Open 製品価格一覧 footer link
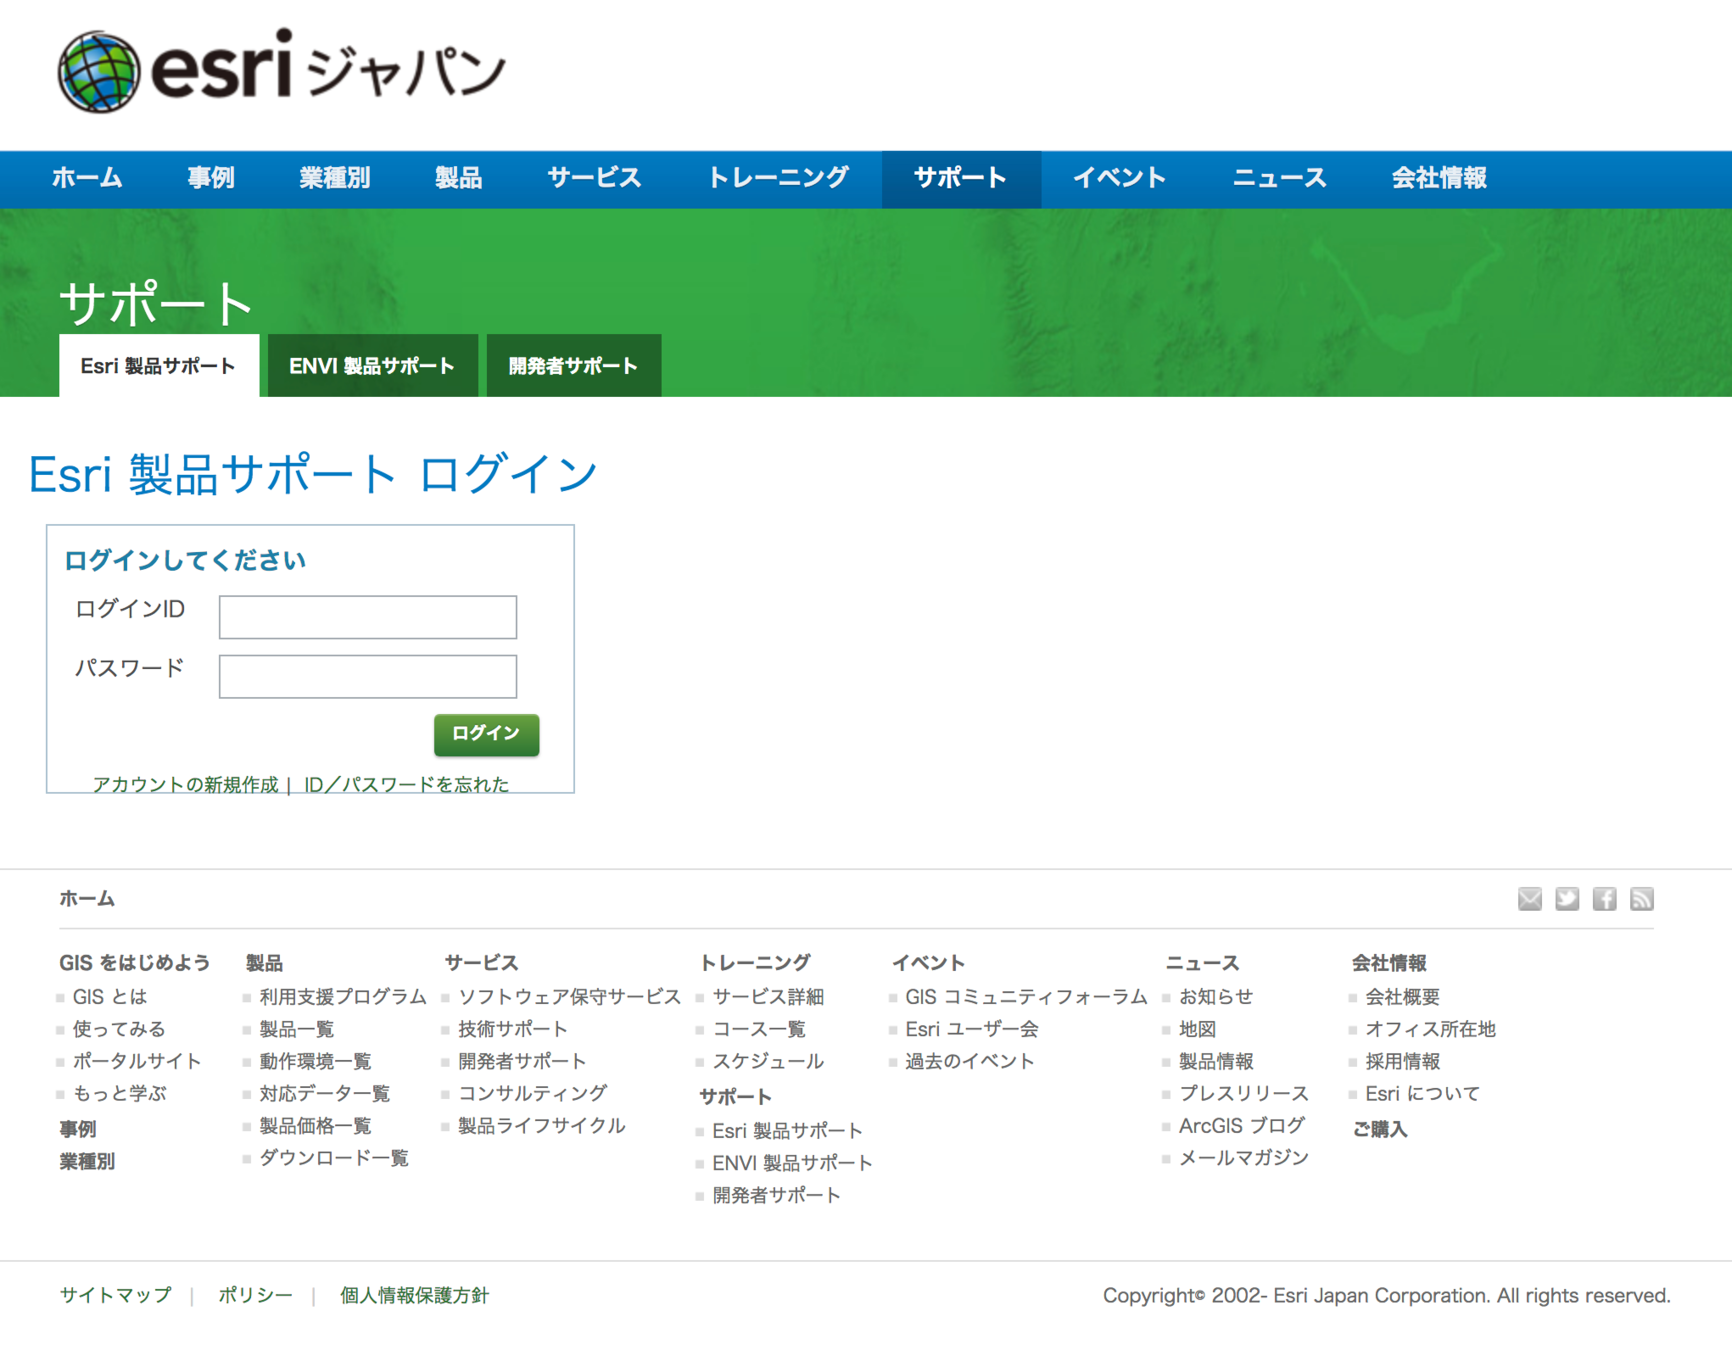 315,1125
